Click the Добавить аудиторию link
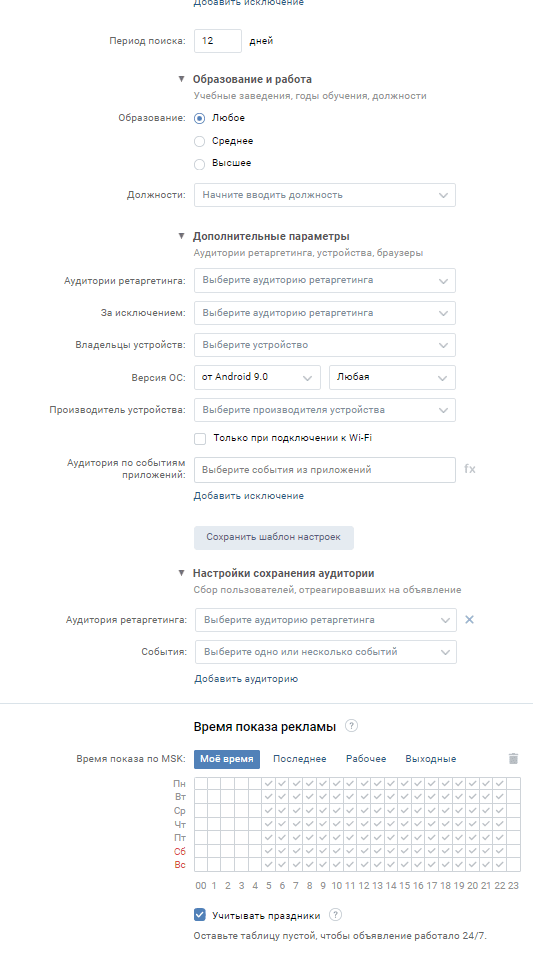Image resolution: width=533 pixels, height=954 pixels. 246,678
